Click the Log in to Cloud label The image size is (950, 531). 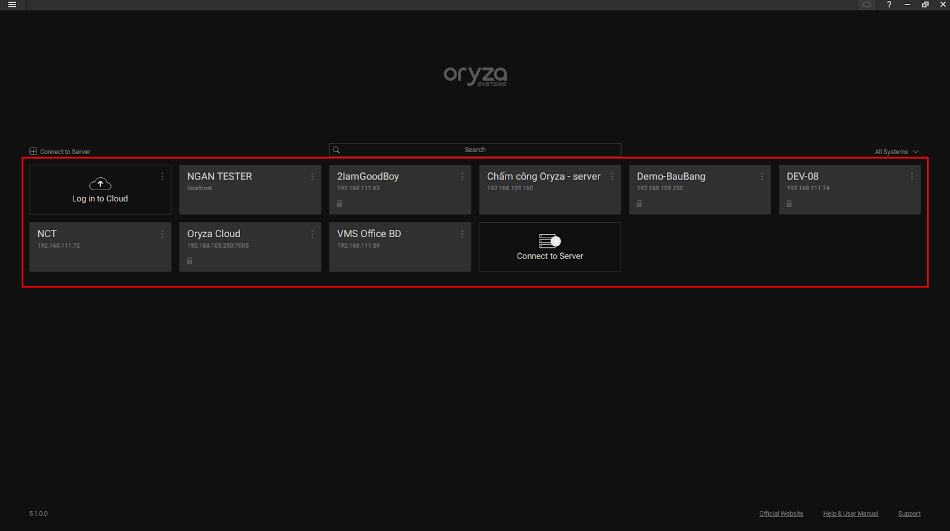[x=100, y=199]
